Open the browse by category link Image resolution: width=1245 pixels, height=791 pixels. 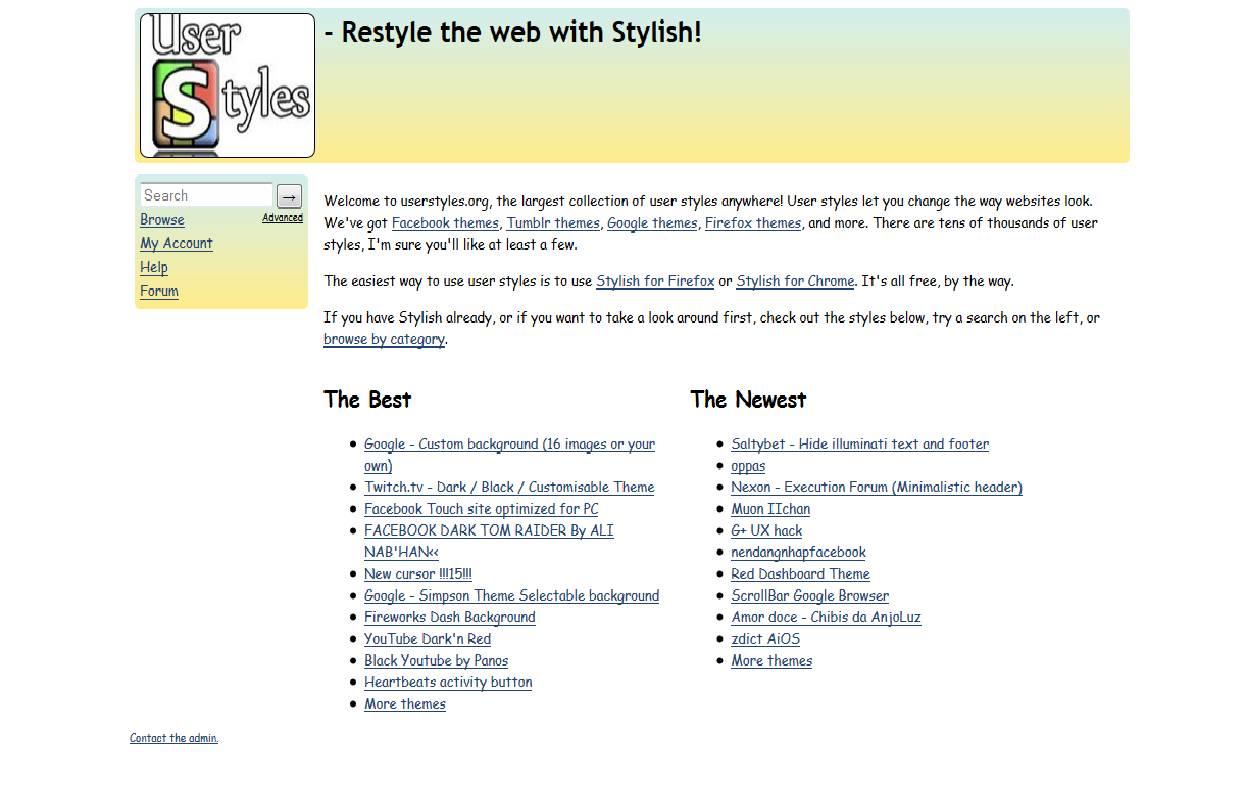point(384,339)
